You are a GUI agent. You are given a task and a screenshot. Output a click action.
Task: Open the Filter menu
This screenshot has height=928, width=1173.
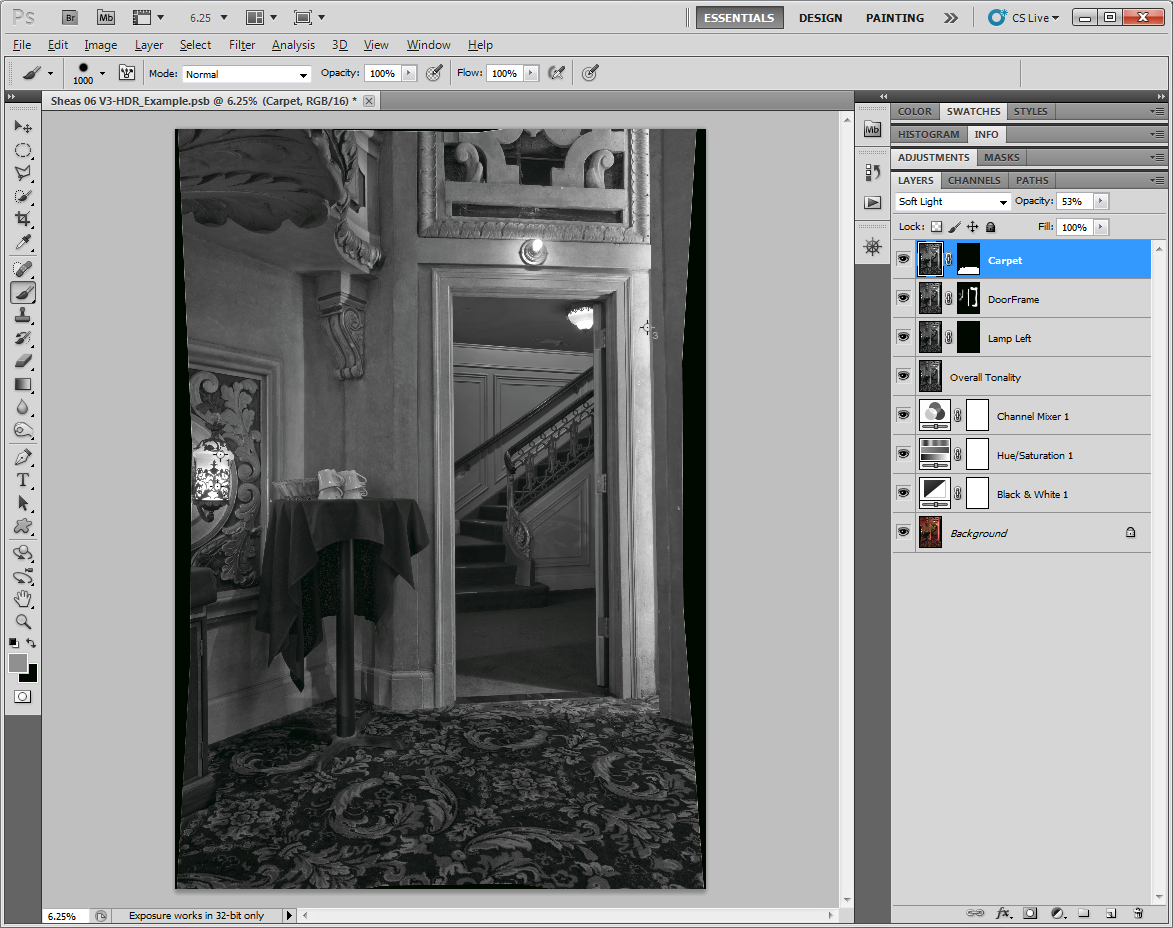pos(242,45)
